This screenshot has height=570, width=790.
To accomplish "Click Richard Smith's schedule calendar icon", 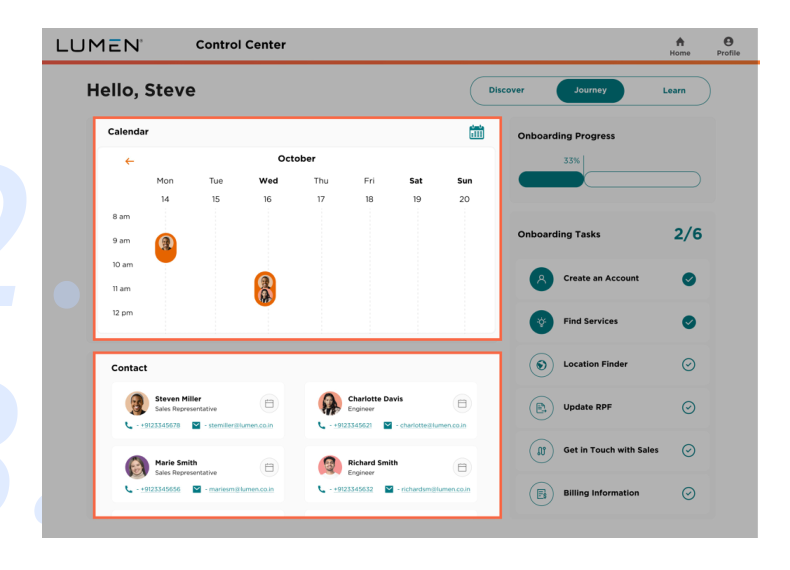I will pyautogui.click(x=462, y=468).
